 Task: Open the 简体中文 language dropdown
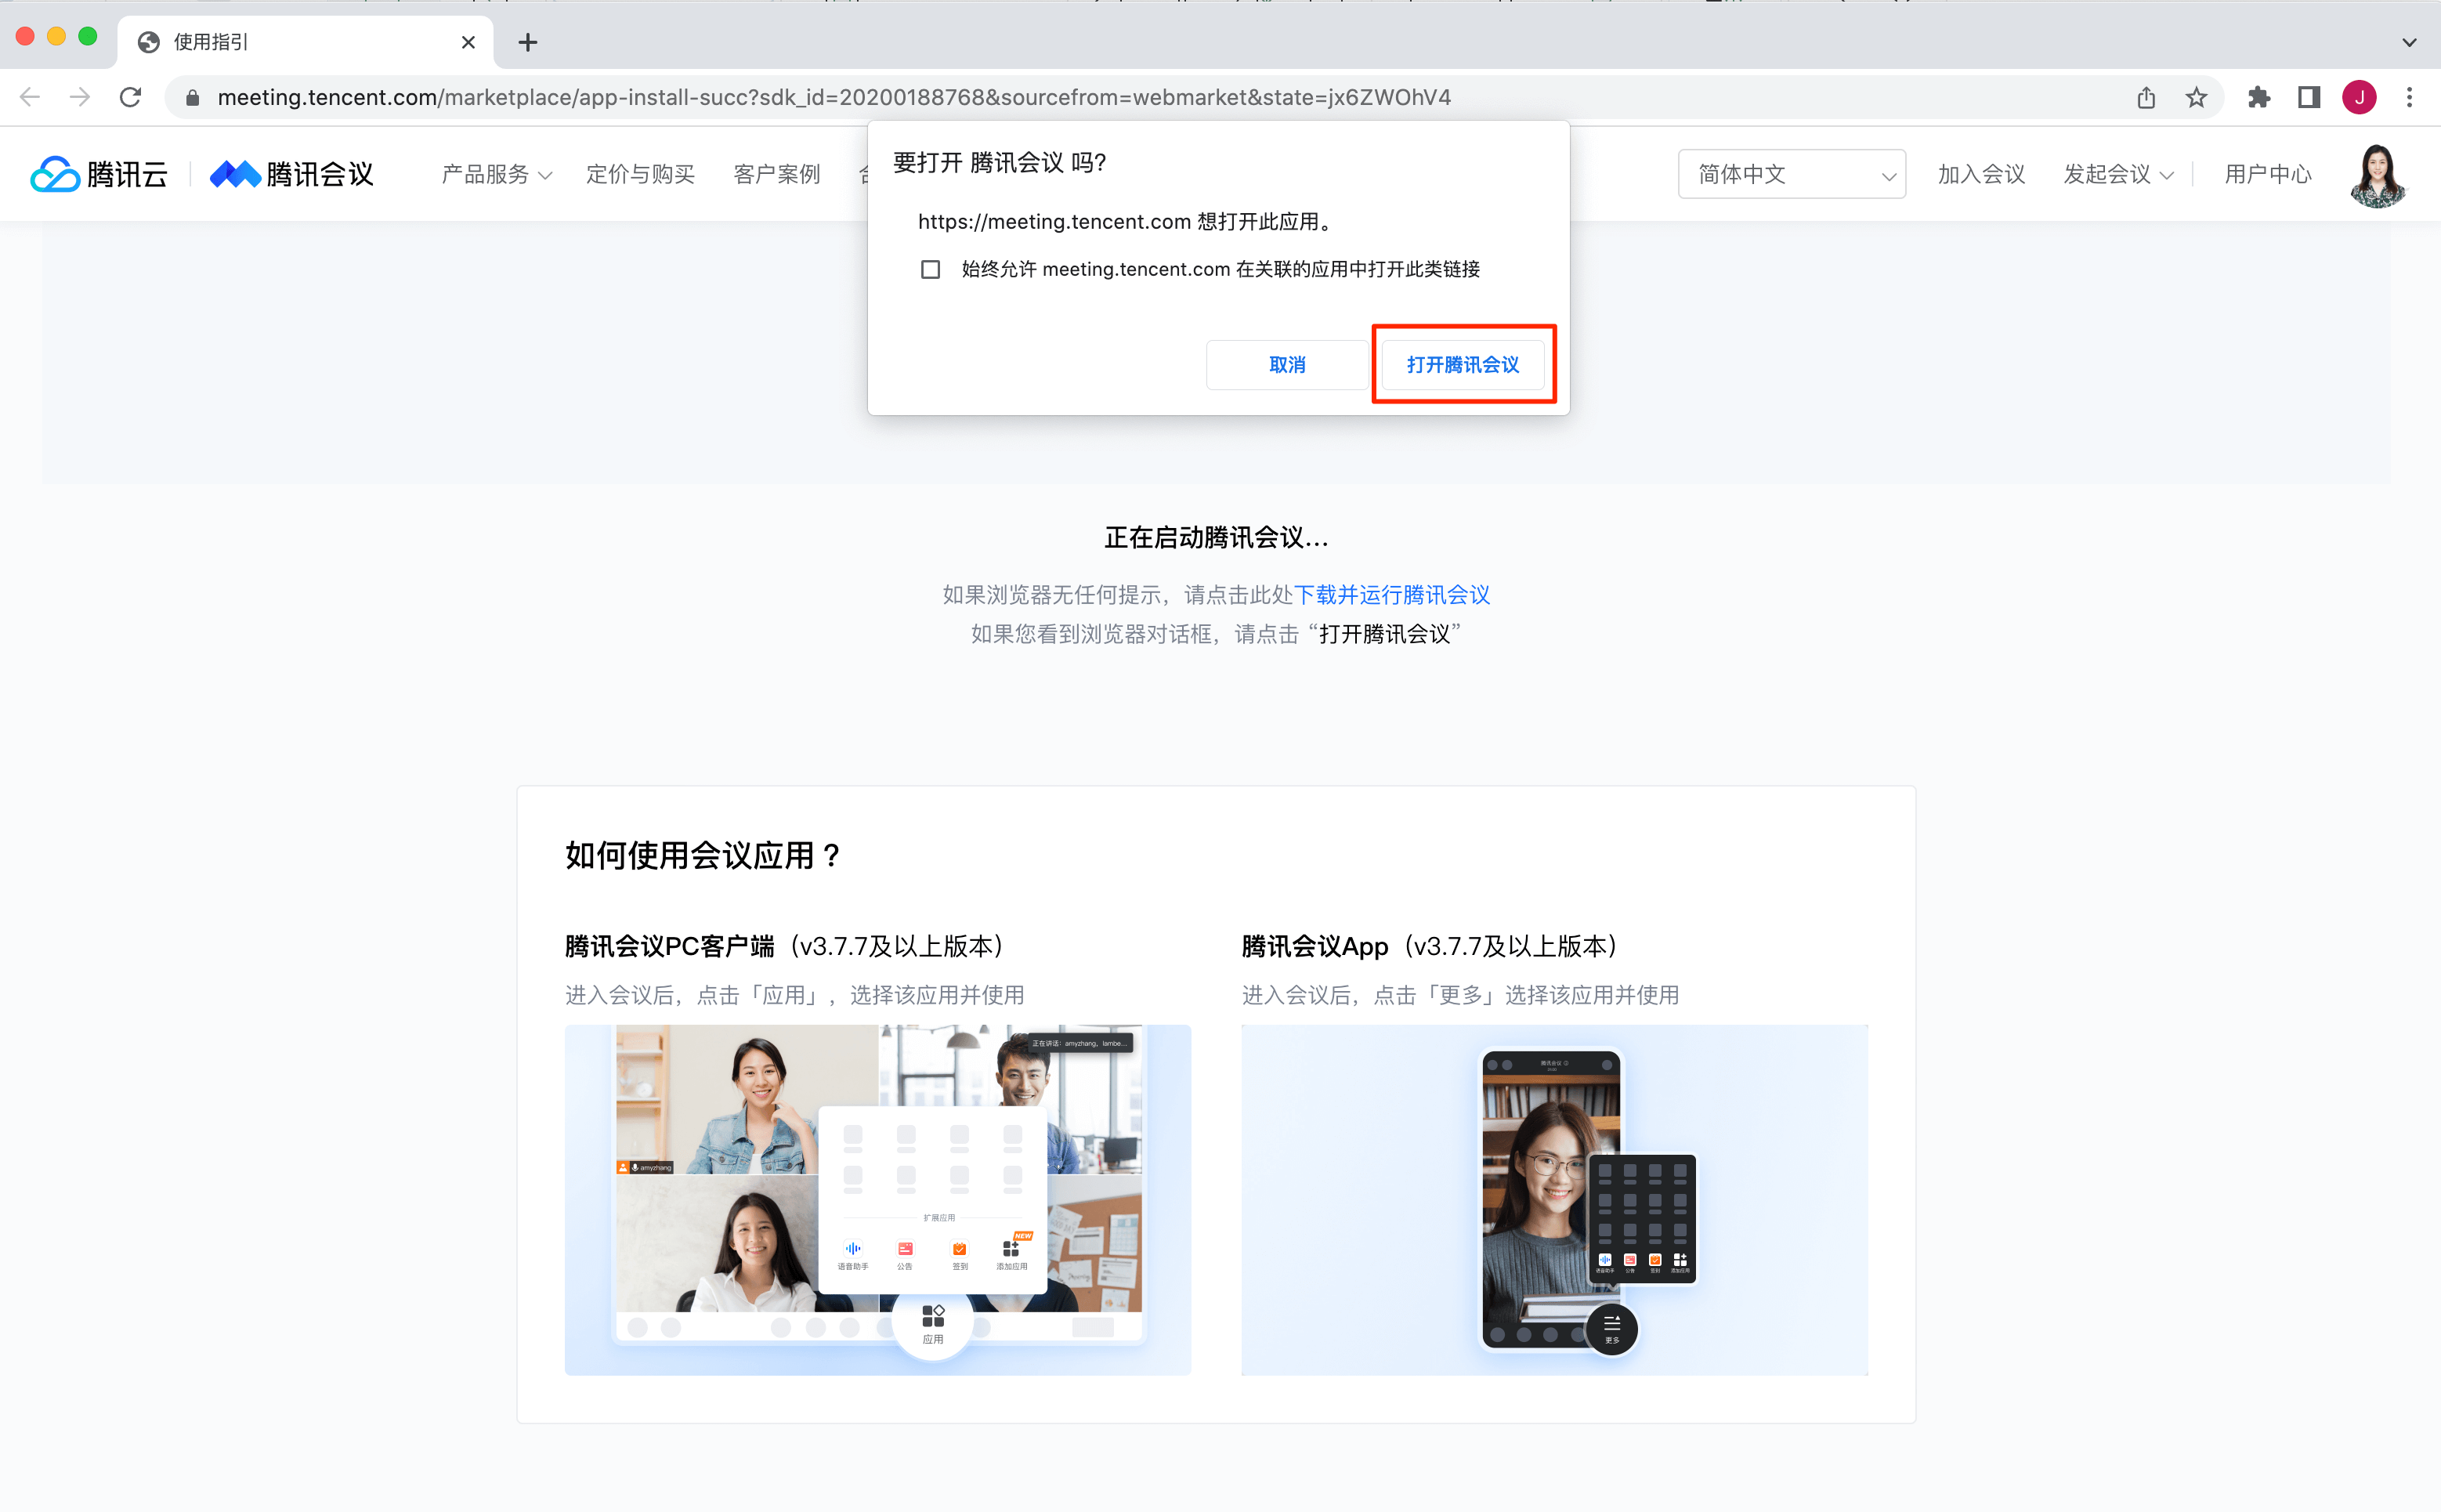click(1791, 174)
